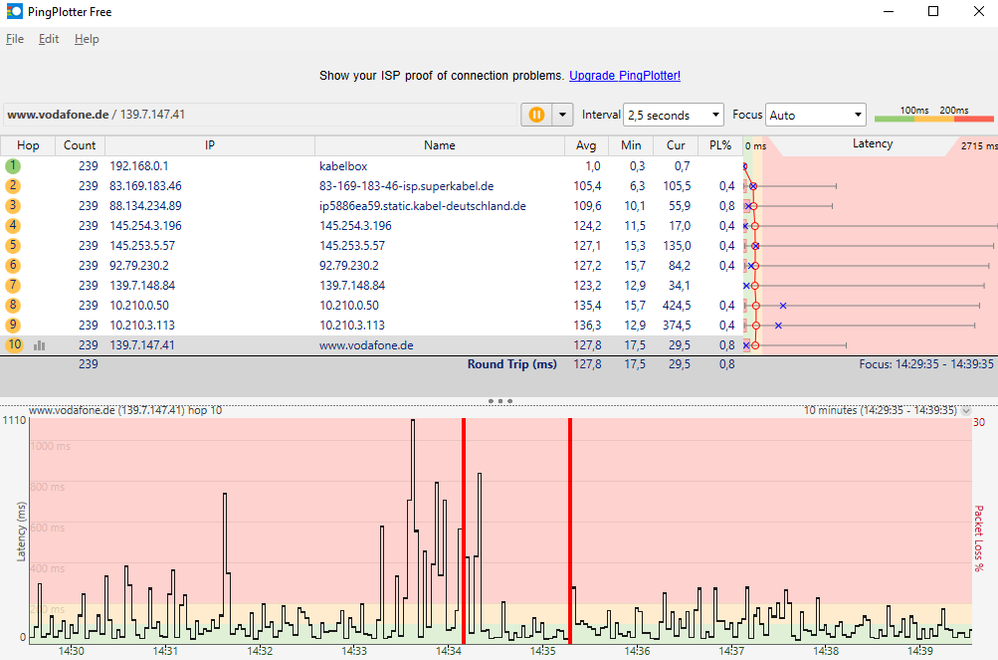Click the 14:33 time label on timeline axis
Image resolution: width=998 pixels, height=660 pixels.
(x=354, y=651)
